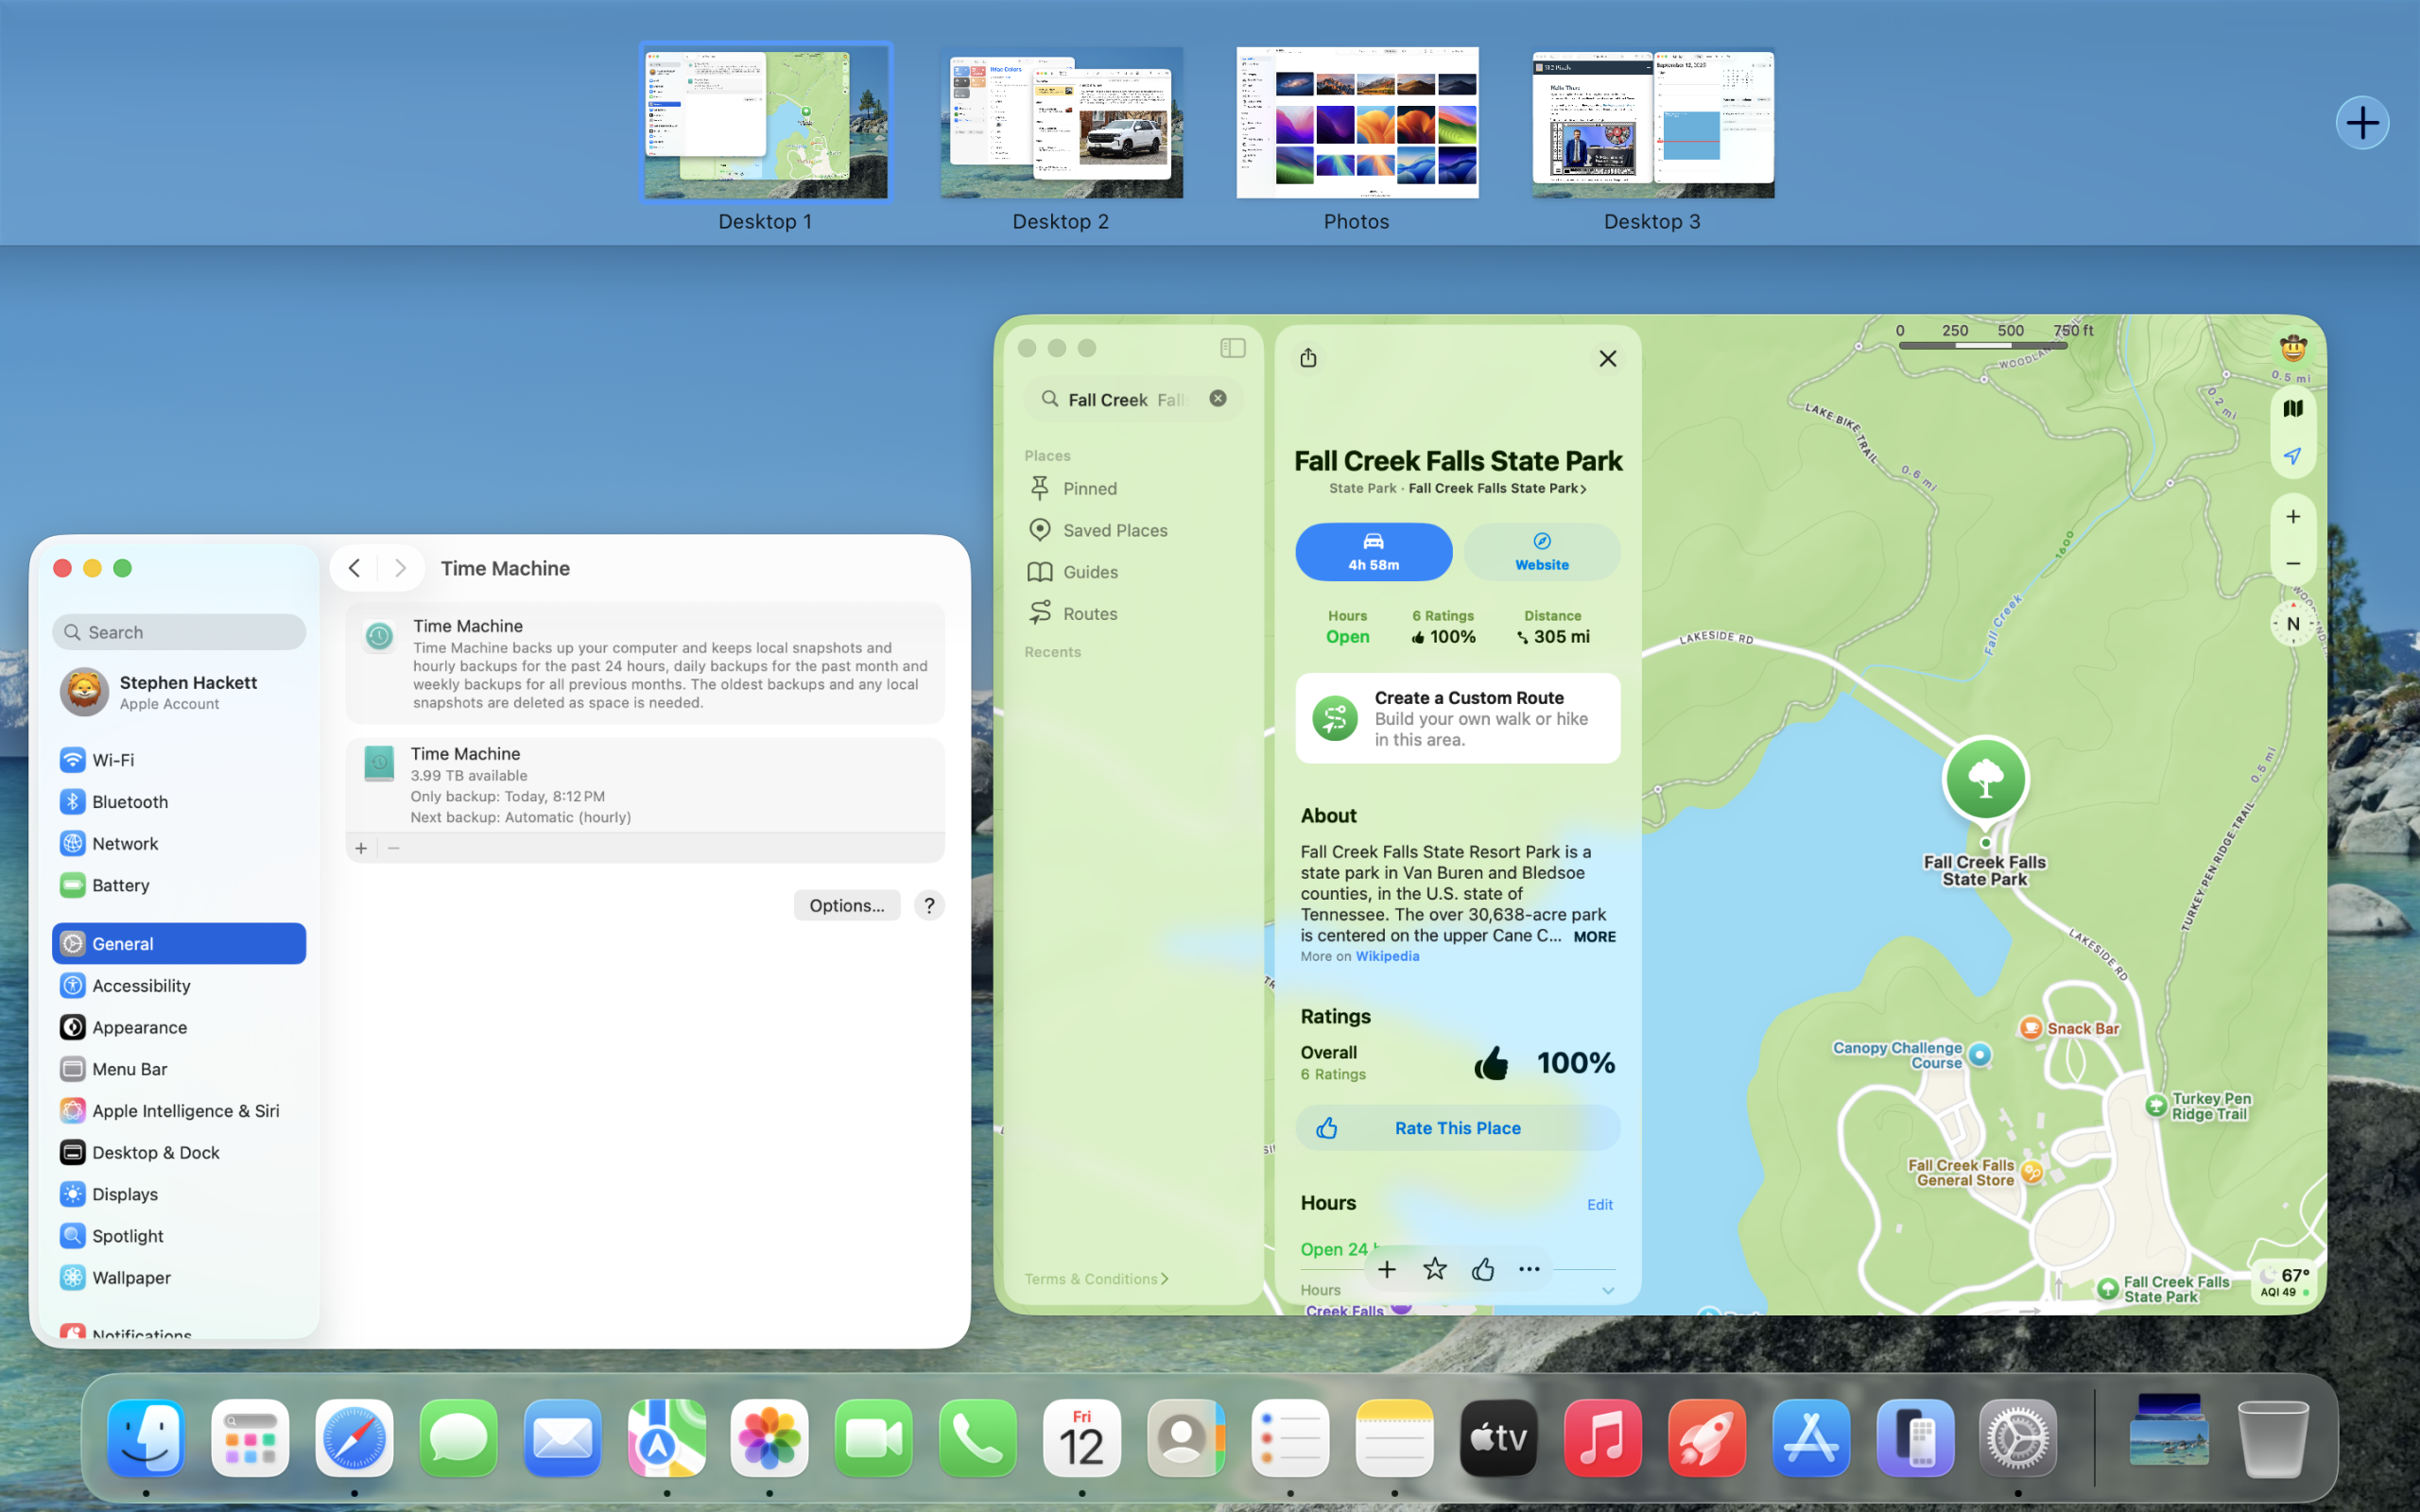Clear the Fall Creek search field
The height and width of the screenshot is (1512, 2420).
[1217, 398]
